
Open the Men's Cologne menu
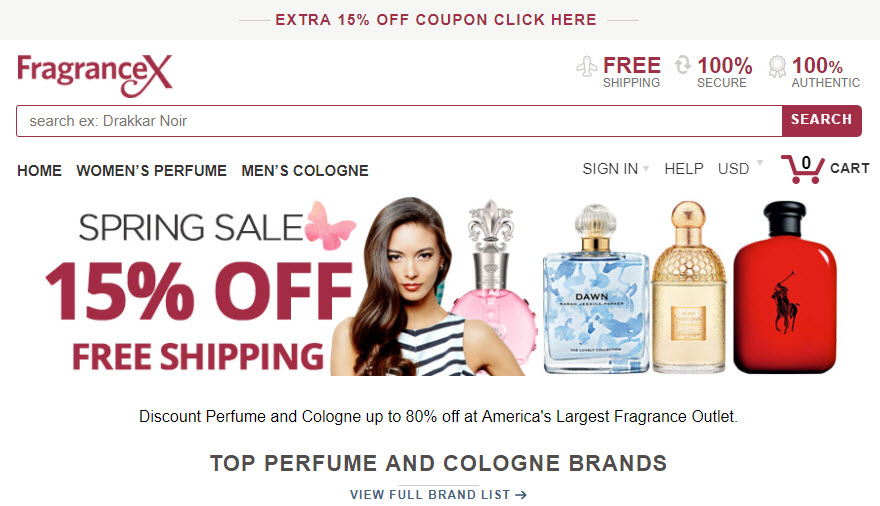tap(305, 171)
